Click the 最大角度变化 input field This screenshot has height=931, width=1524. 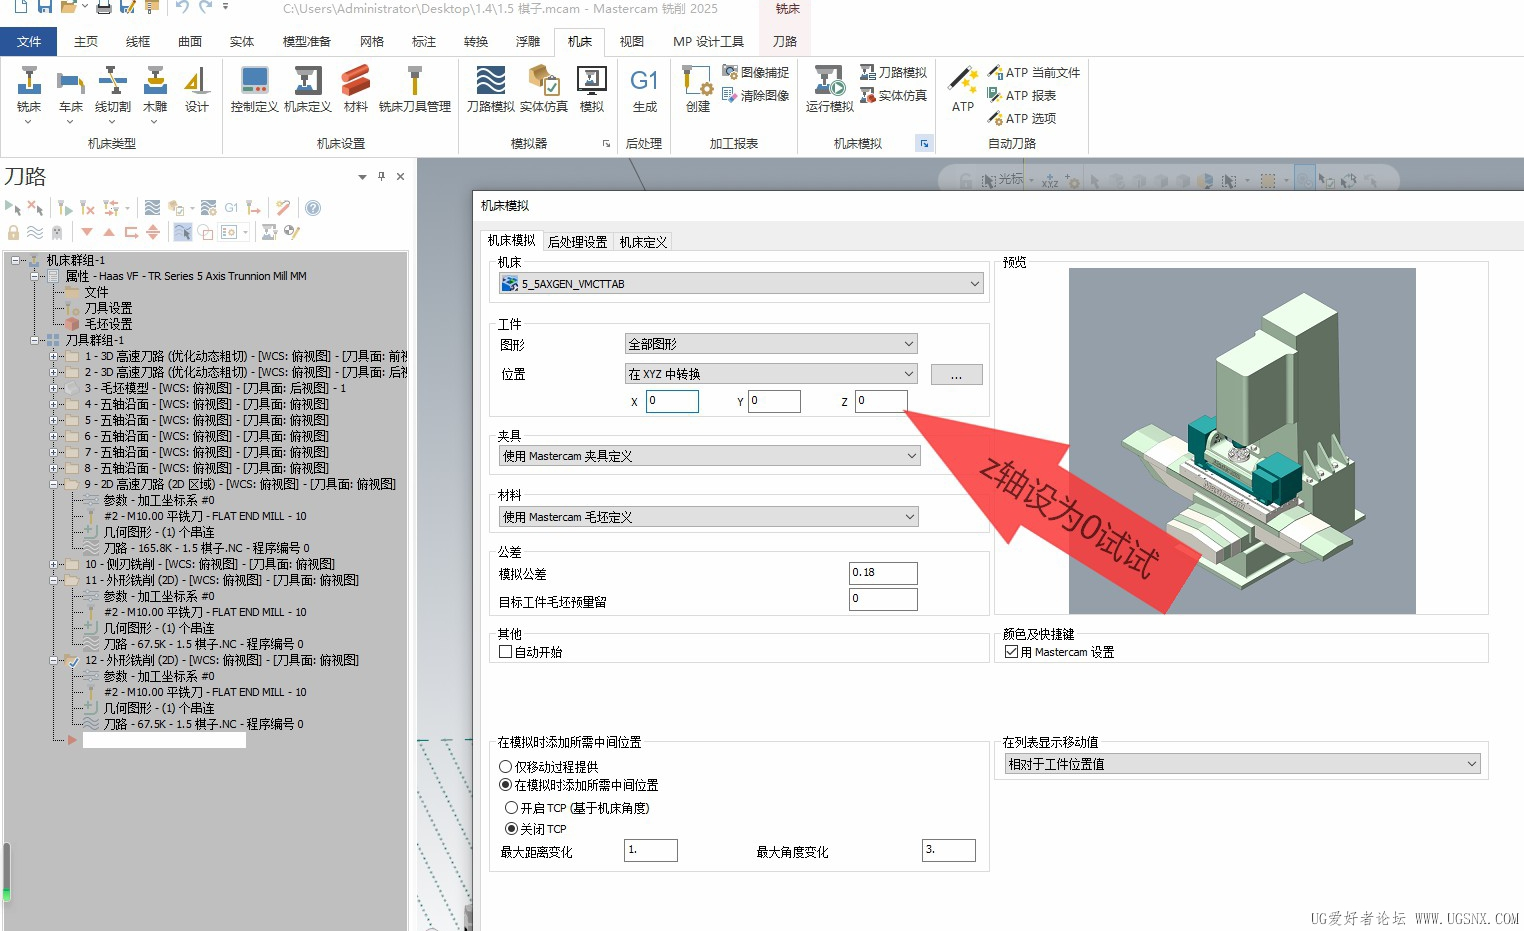click(949, 850)
